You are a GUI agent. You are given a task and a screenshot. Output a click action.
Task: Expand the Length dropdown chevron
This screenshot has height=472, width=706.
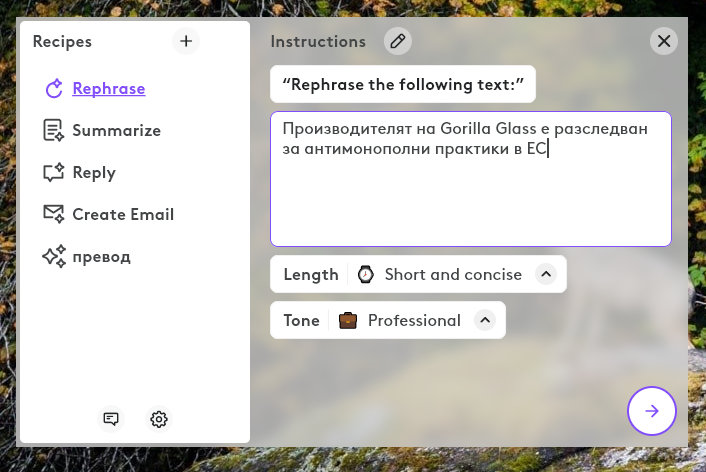[545, 274]
